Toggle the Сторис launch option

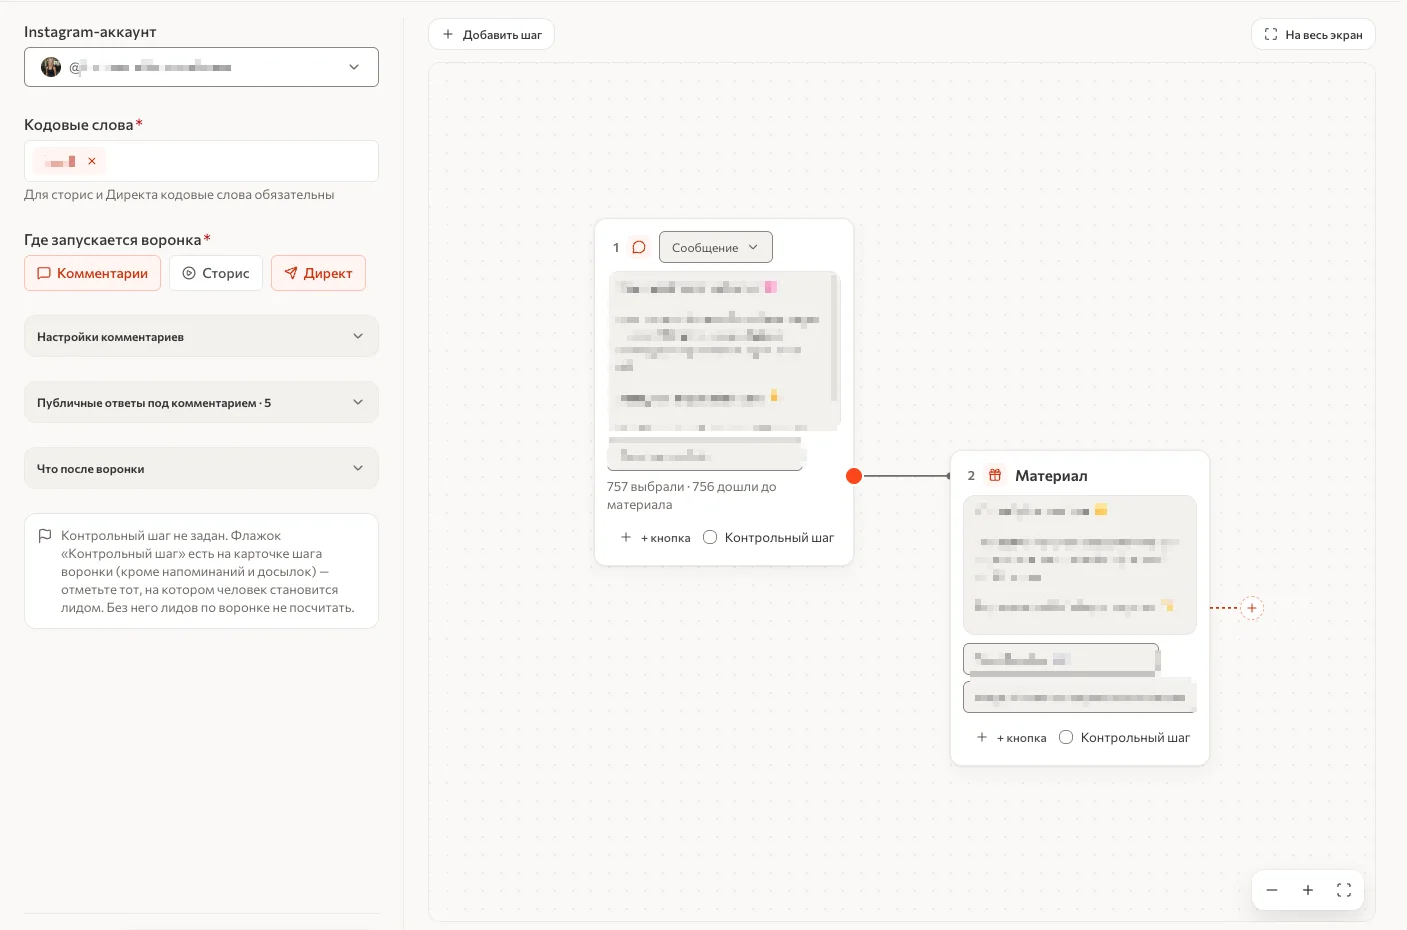(x=216, y=273)
